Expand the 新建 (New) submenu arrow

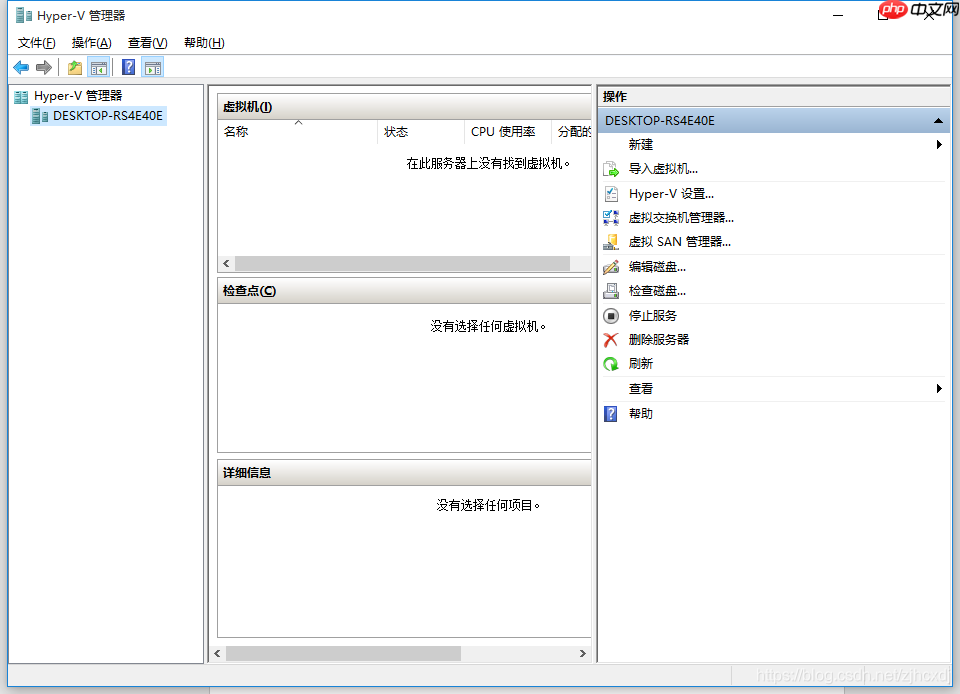938,145
